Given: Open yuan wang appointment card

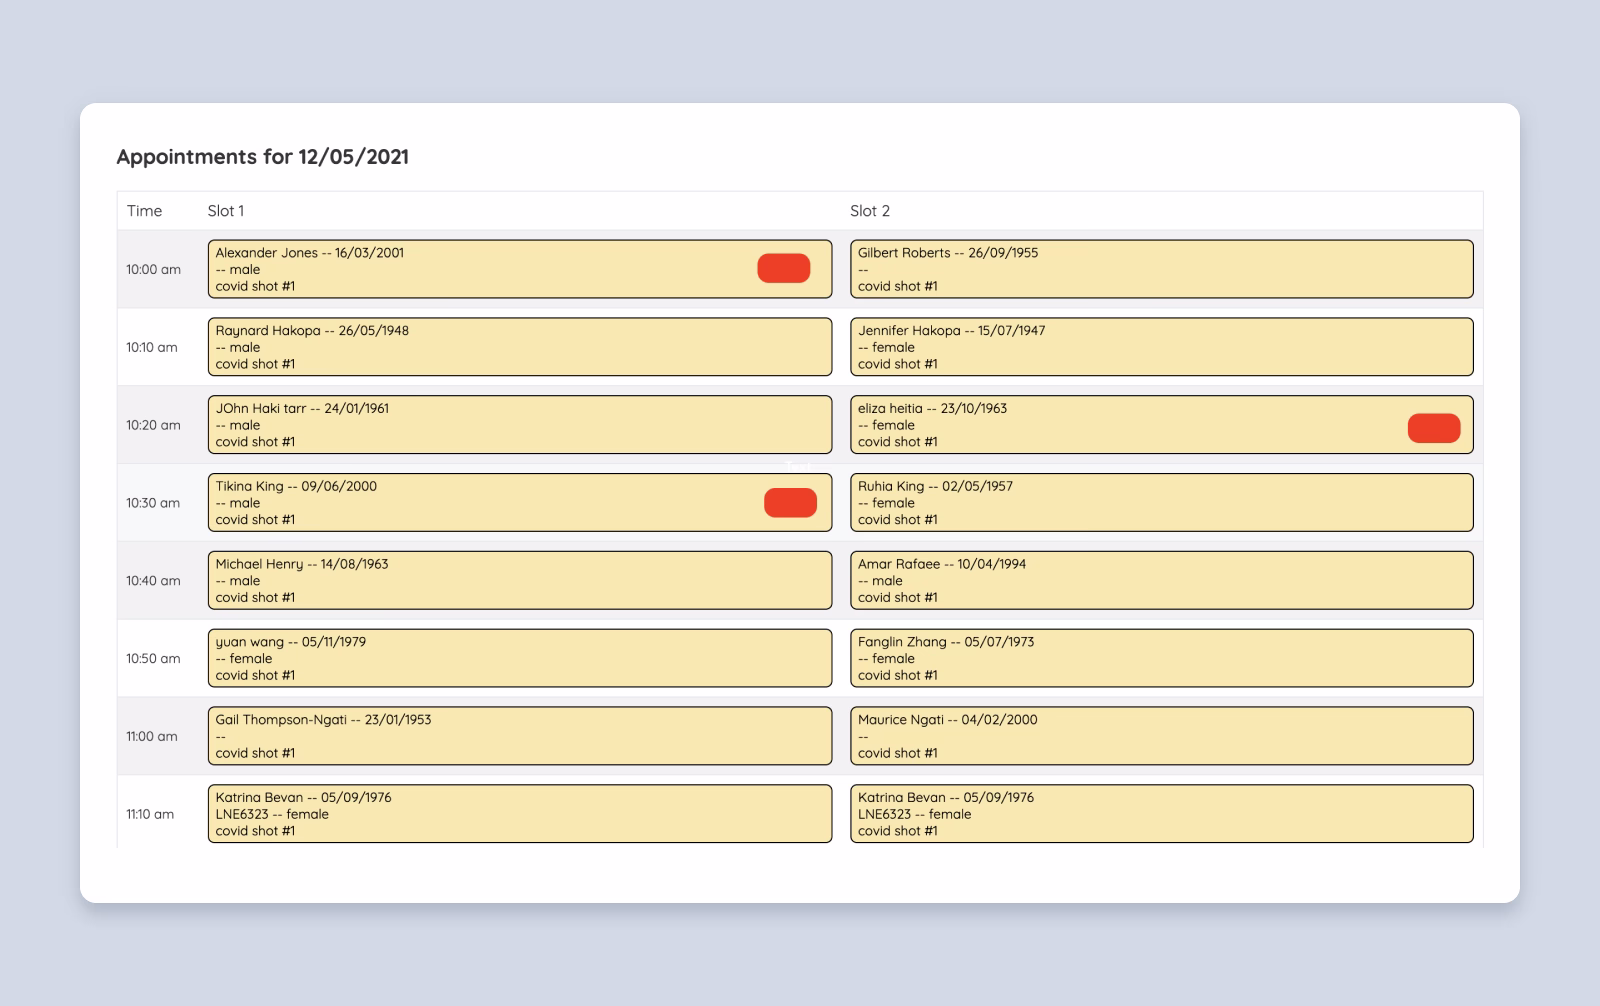Looking at the screenshot, I should tap(520, 658).
